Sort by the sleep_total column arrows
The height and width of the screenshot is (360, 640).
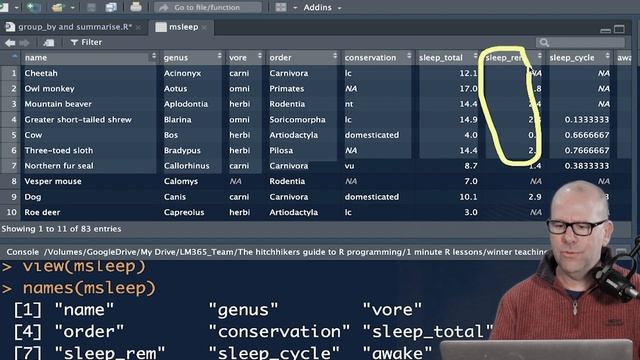[x=475, y=56]
